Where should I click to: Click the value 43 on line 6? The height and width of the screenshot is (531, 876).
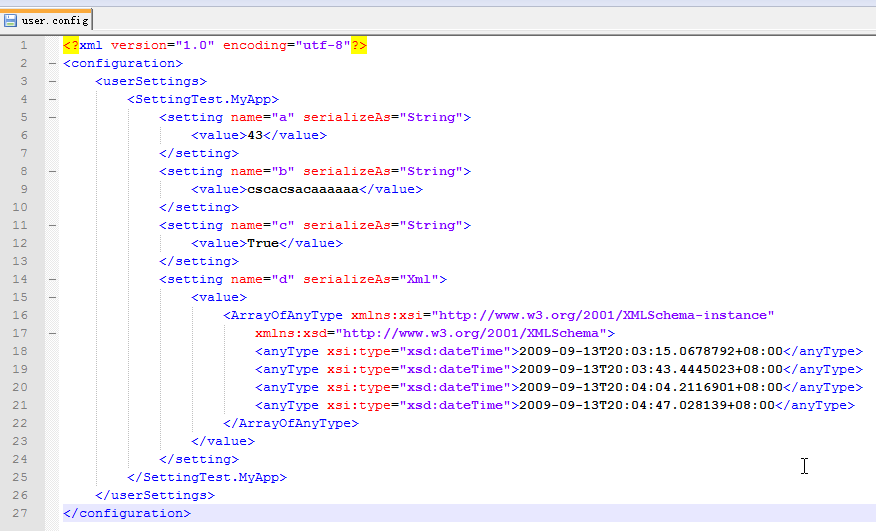255,135
